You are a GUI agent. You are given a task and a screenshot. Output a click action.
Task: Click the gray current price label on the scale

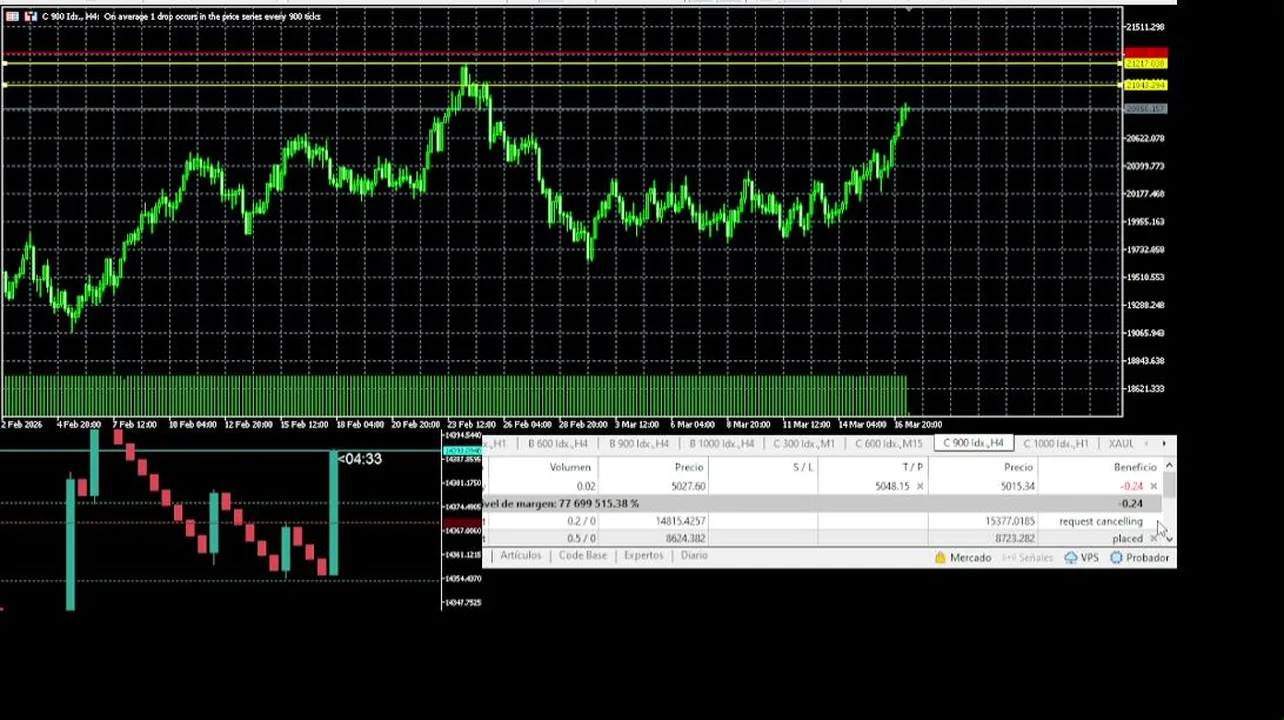(x=1145, y=109)
